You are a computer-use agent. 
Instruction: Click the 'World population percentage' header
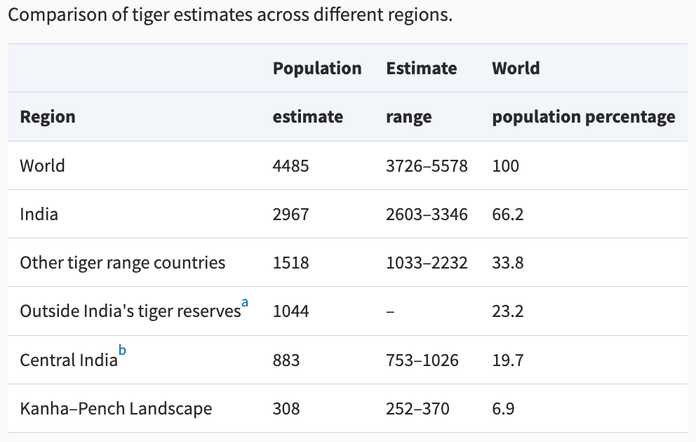584,92
